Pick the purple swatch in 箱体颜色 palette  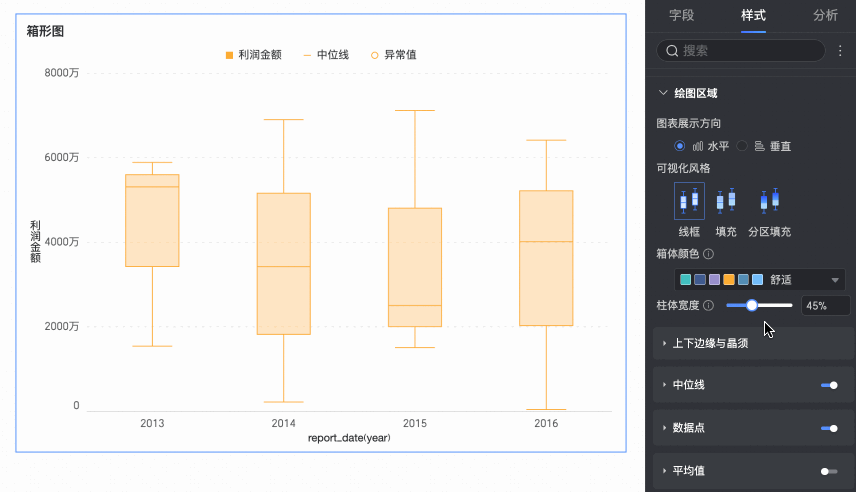(714, 280)
